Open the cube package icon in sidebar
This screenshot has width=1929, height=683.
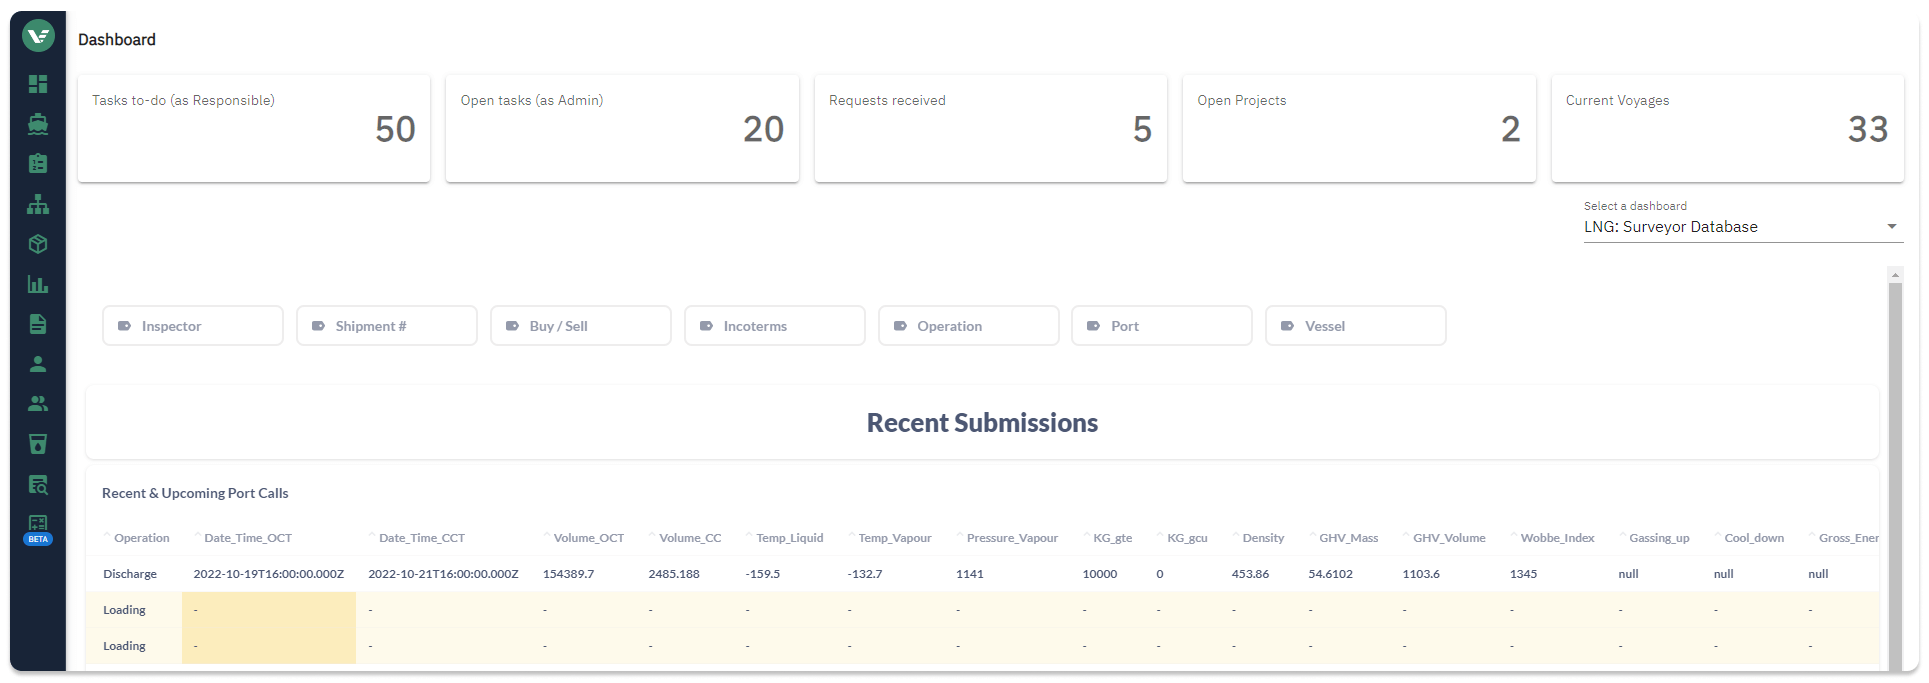click(x=38, y=244)
